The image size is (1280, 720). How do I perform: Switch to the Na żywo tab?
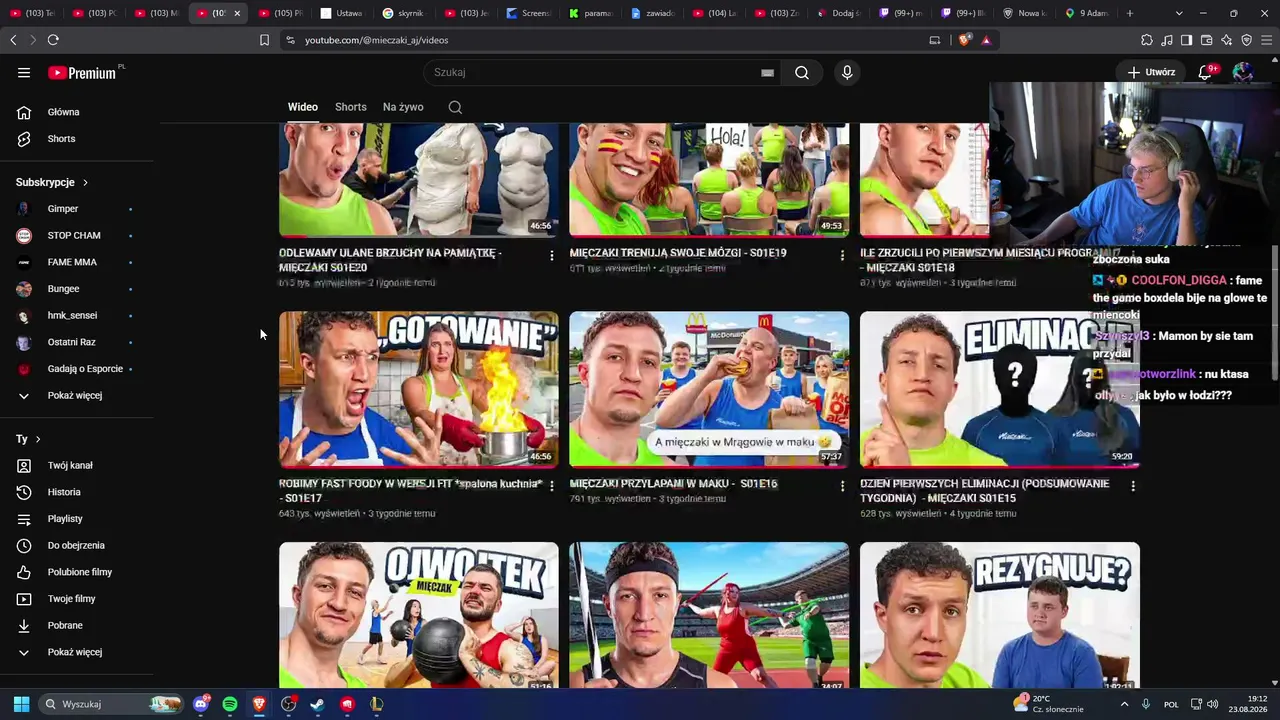click(403, 107)
